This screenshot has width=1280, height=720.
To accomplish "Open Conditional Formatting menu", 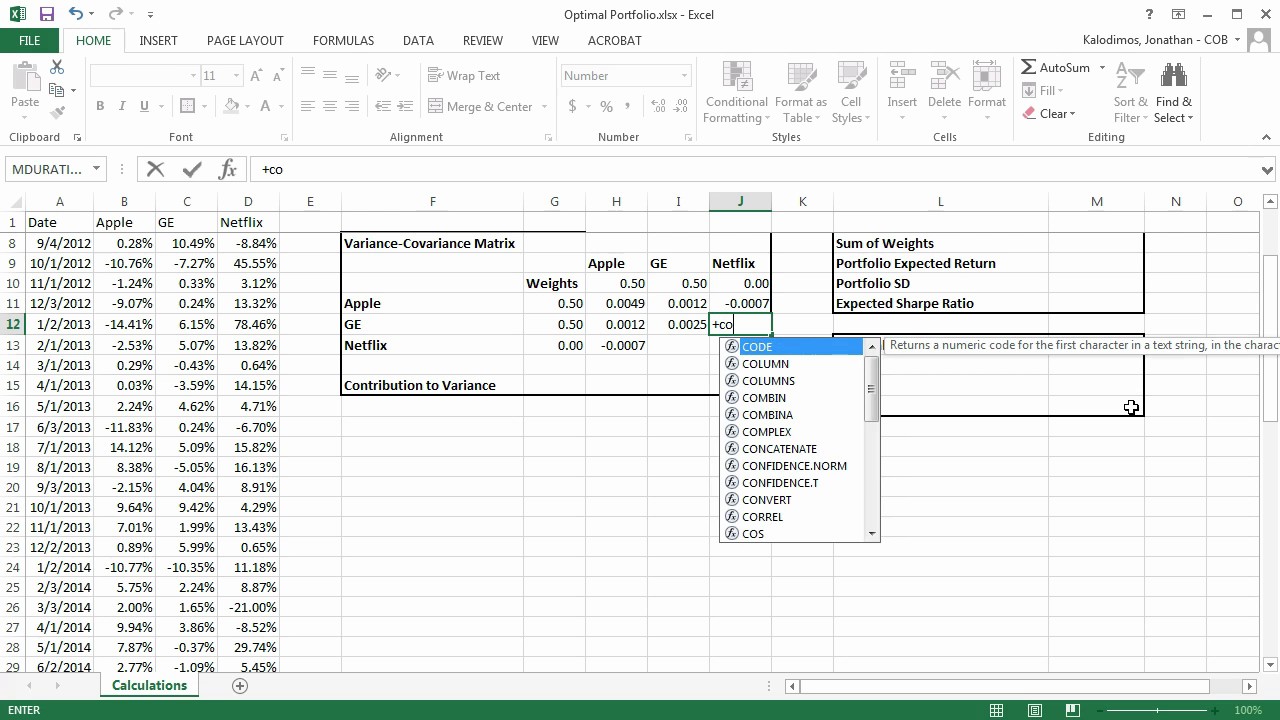I will (737, 92).
